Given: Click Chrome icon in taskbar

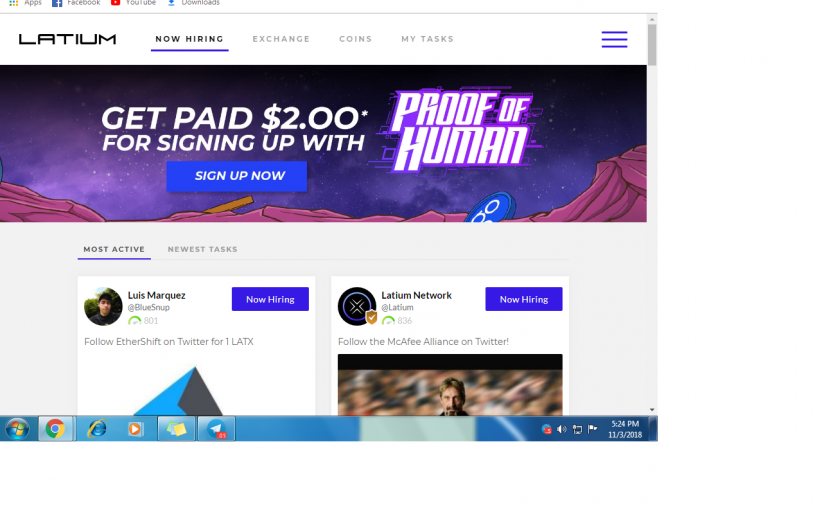Looking at the screenshot, I should click(55, 429).
